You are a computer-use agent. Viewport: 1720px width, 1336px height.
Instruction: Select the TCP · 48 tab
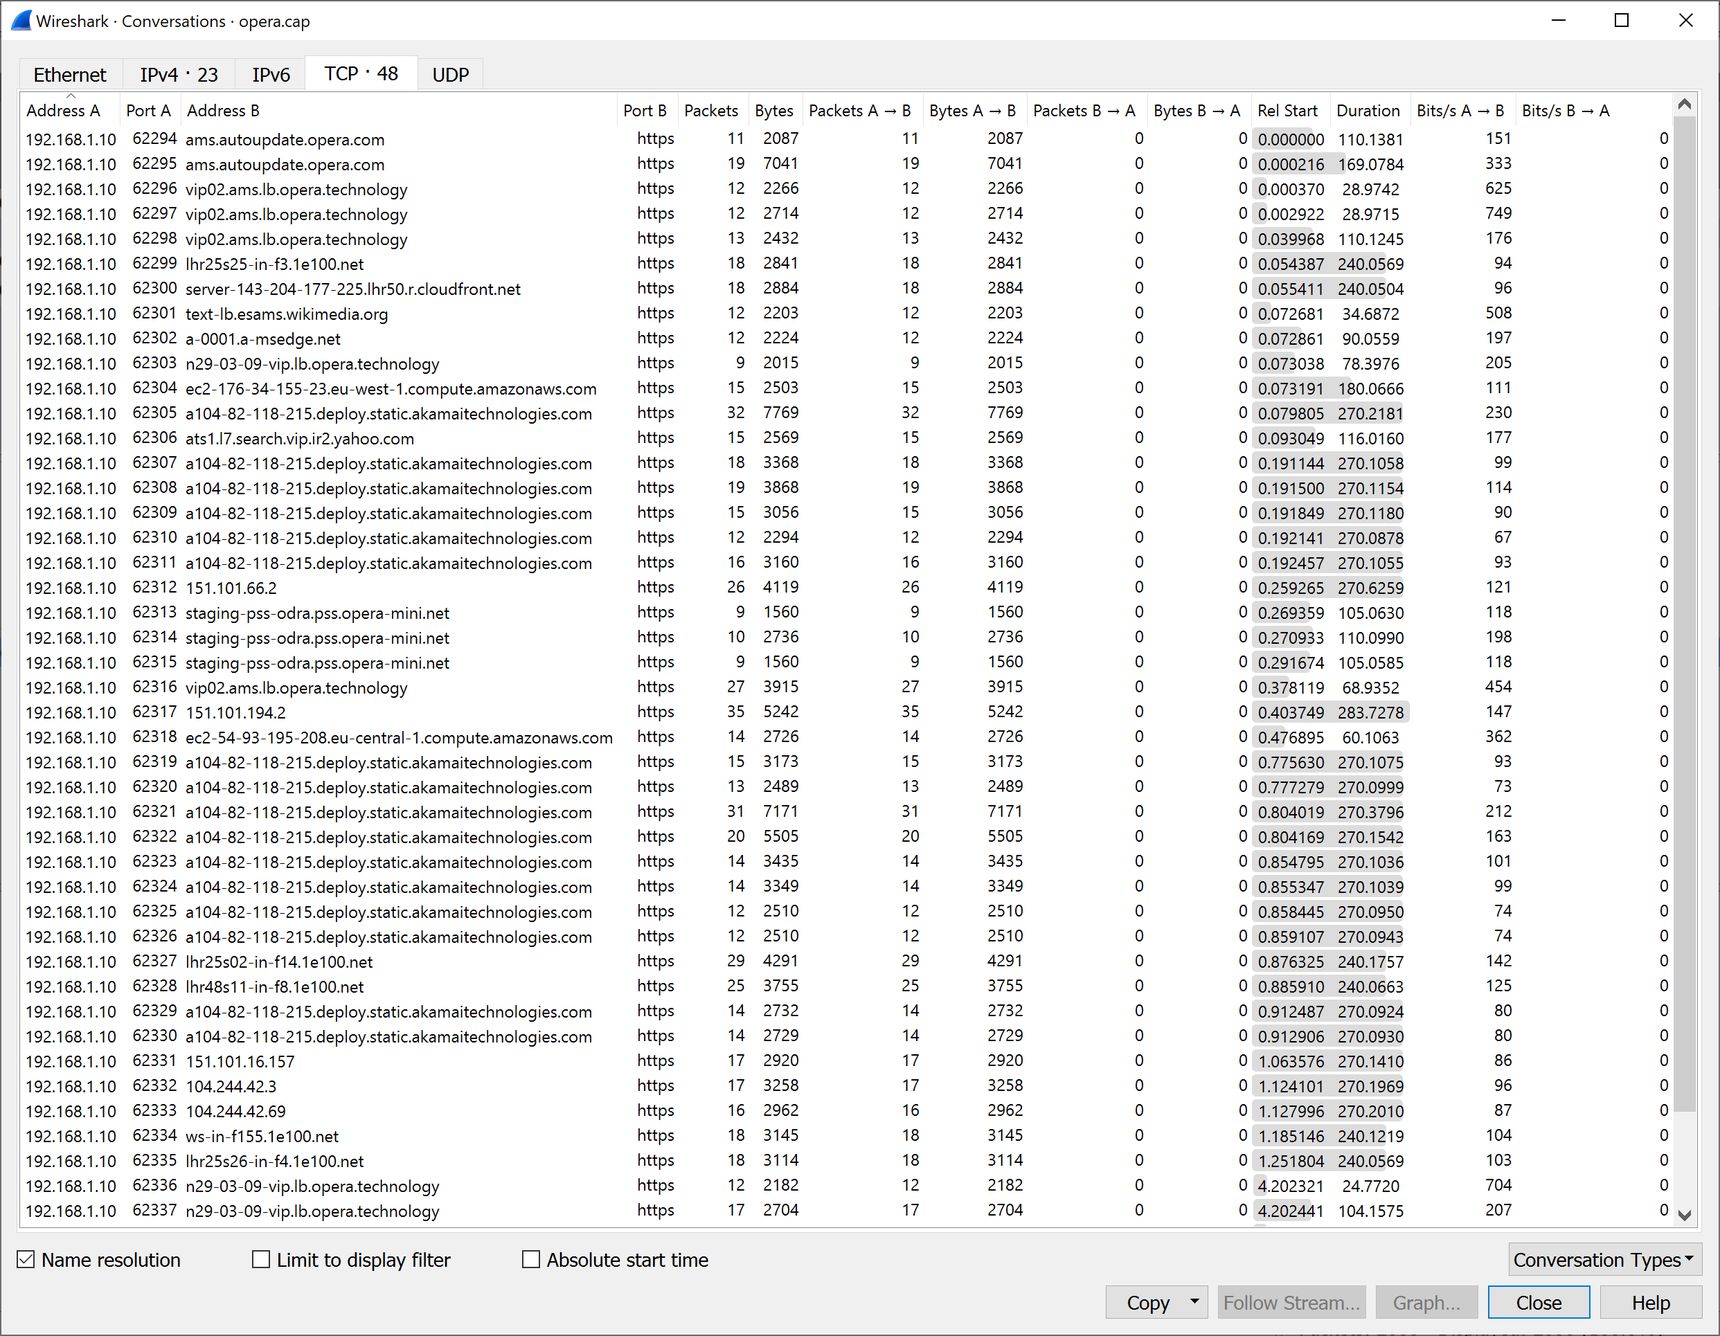click(361, 73)
